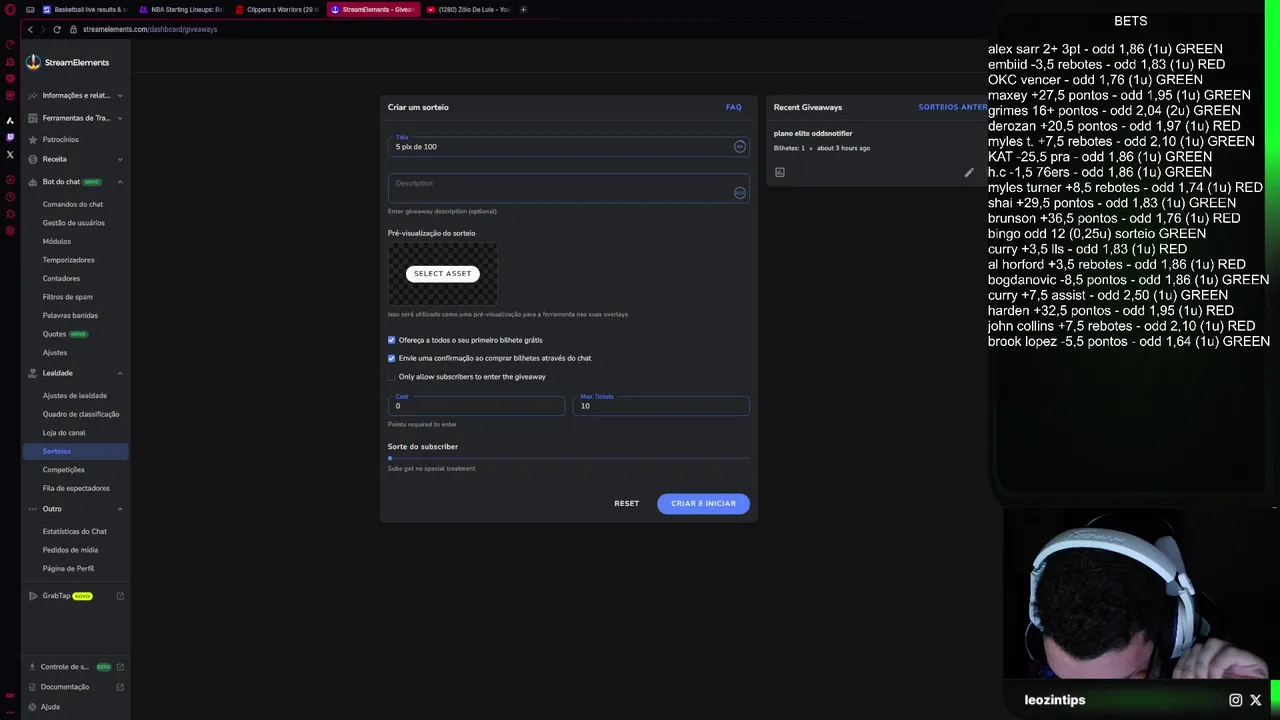1280x720 pixels.
Task: Click the Cost input field
Action: (x=476, y=405)
